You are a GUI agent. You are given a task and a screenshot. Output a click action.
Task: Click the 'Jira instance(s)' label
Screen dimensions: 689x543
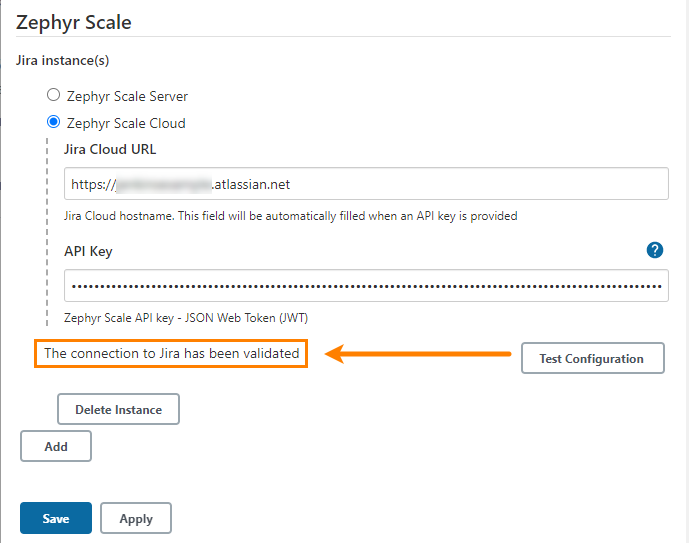tap(62, 61)
